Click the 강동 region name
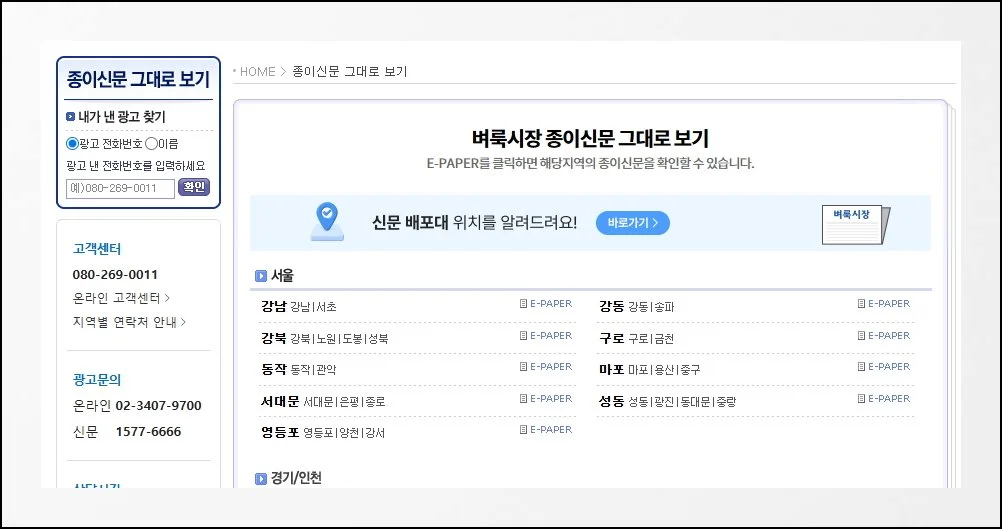 (612, 306)
